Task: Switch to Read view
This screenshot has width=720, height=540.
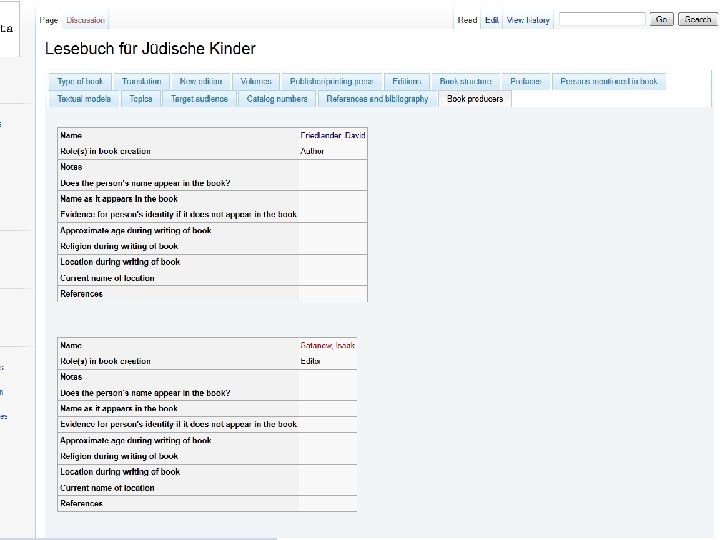Action: point(467,20)
